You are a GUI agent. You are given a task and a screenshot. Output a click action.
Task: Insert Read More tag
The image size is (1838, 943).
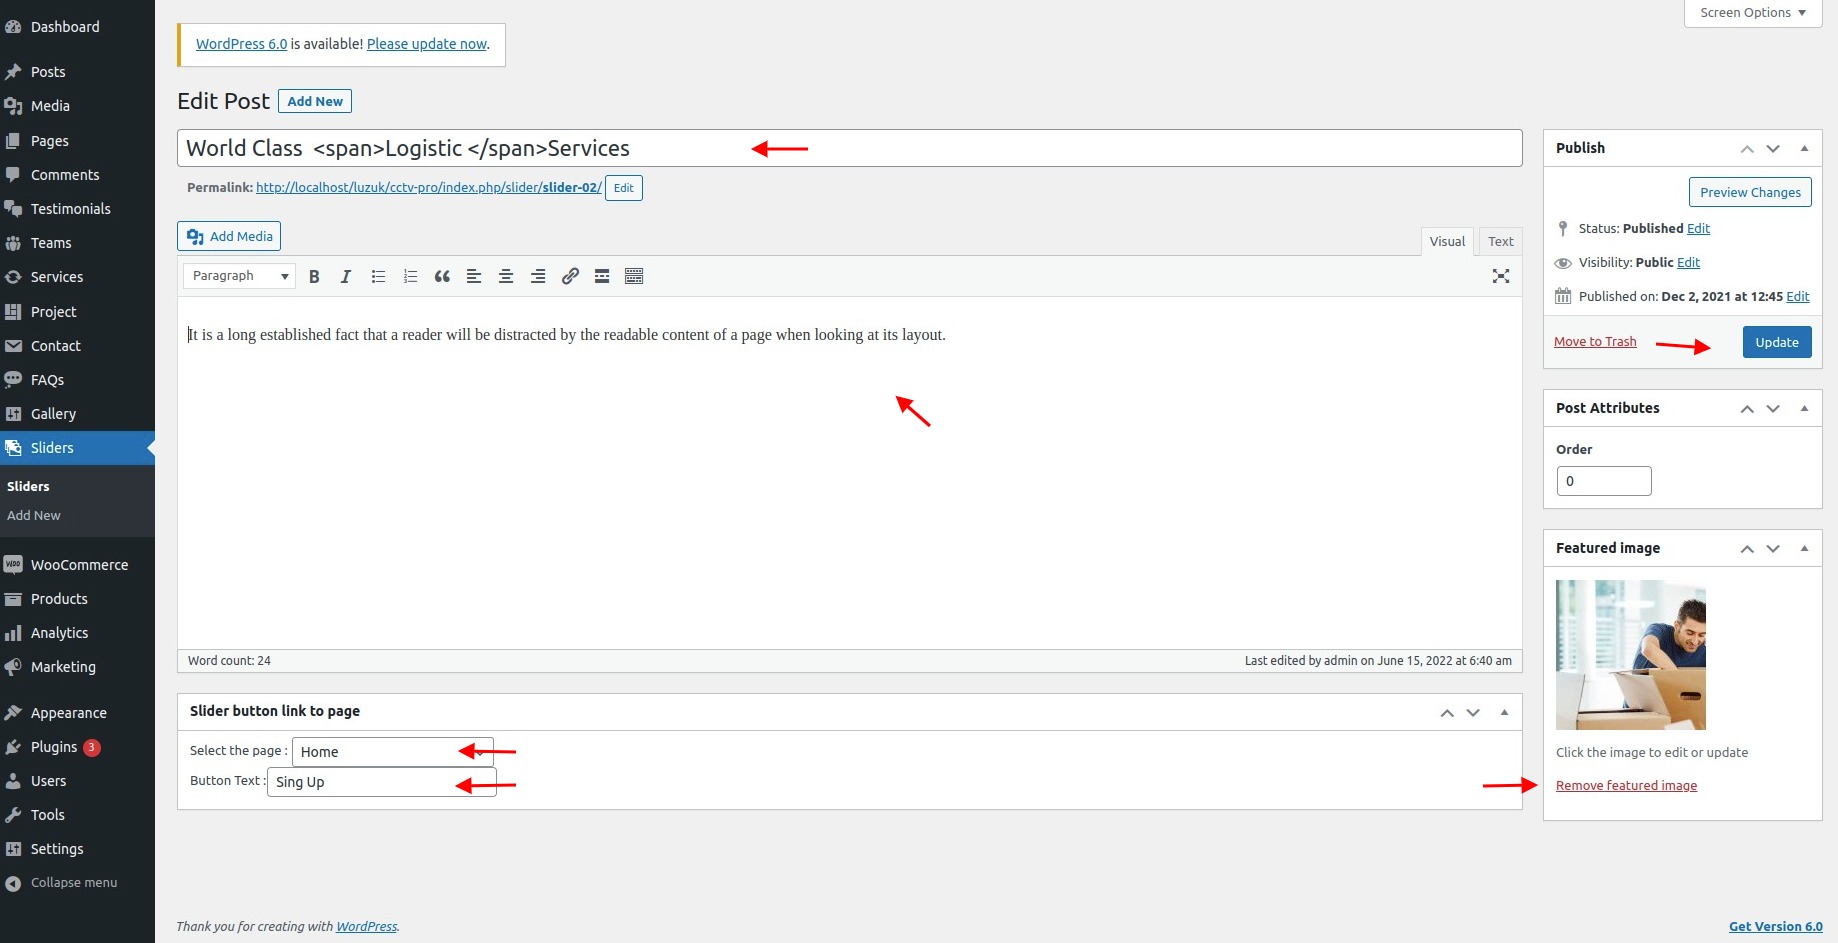[602, 277]
